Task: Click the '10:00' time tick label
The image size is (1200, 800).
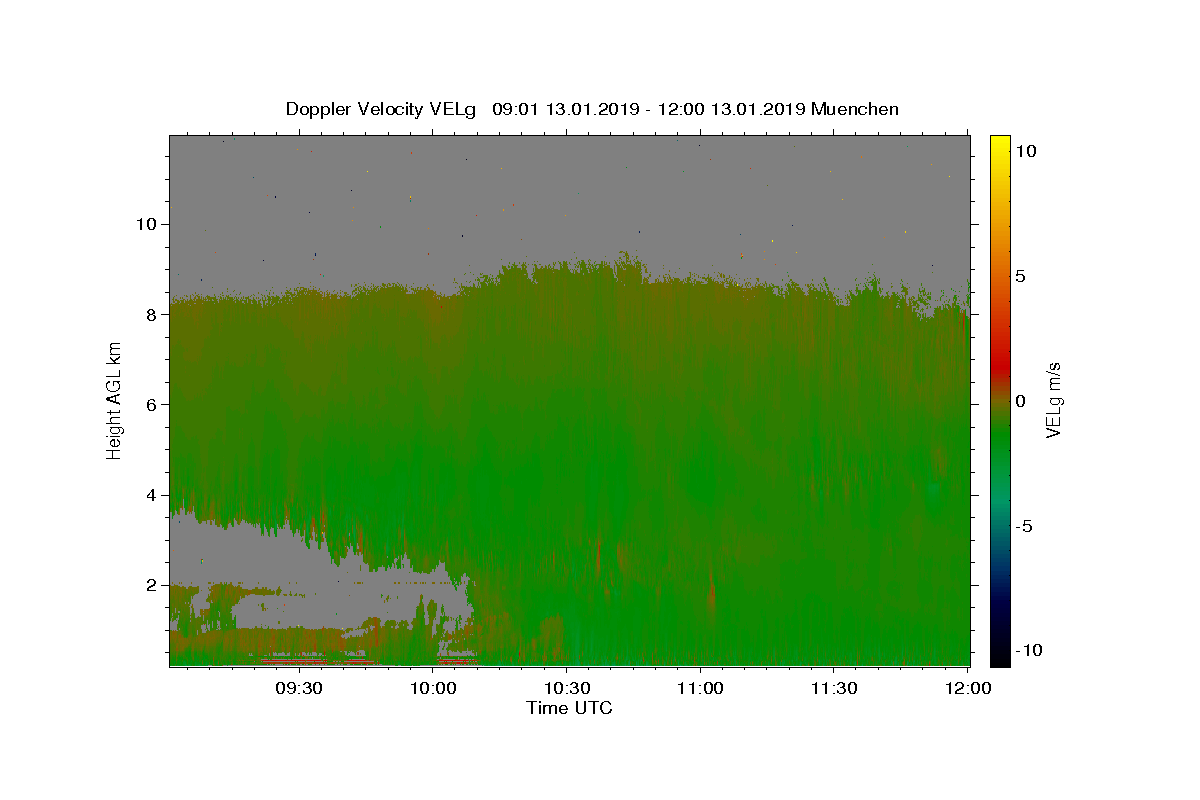Action: point(433,689)
